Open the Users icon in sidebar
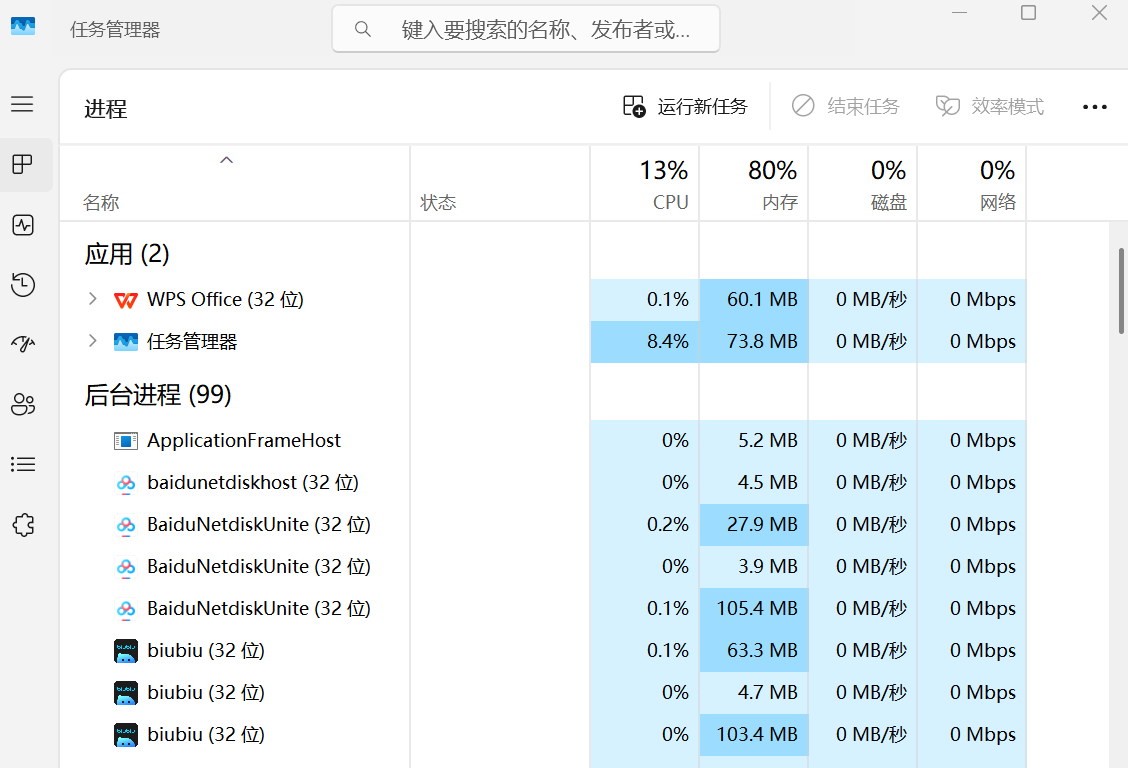This screenshot has width=1128, height=768. 23,404
